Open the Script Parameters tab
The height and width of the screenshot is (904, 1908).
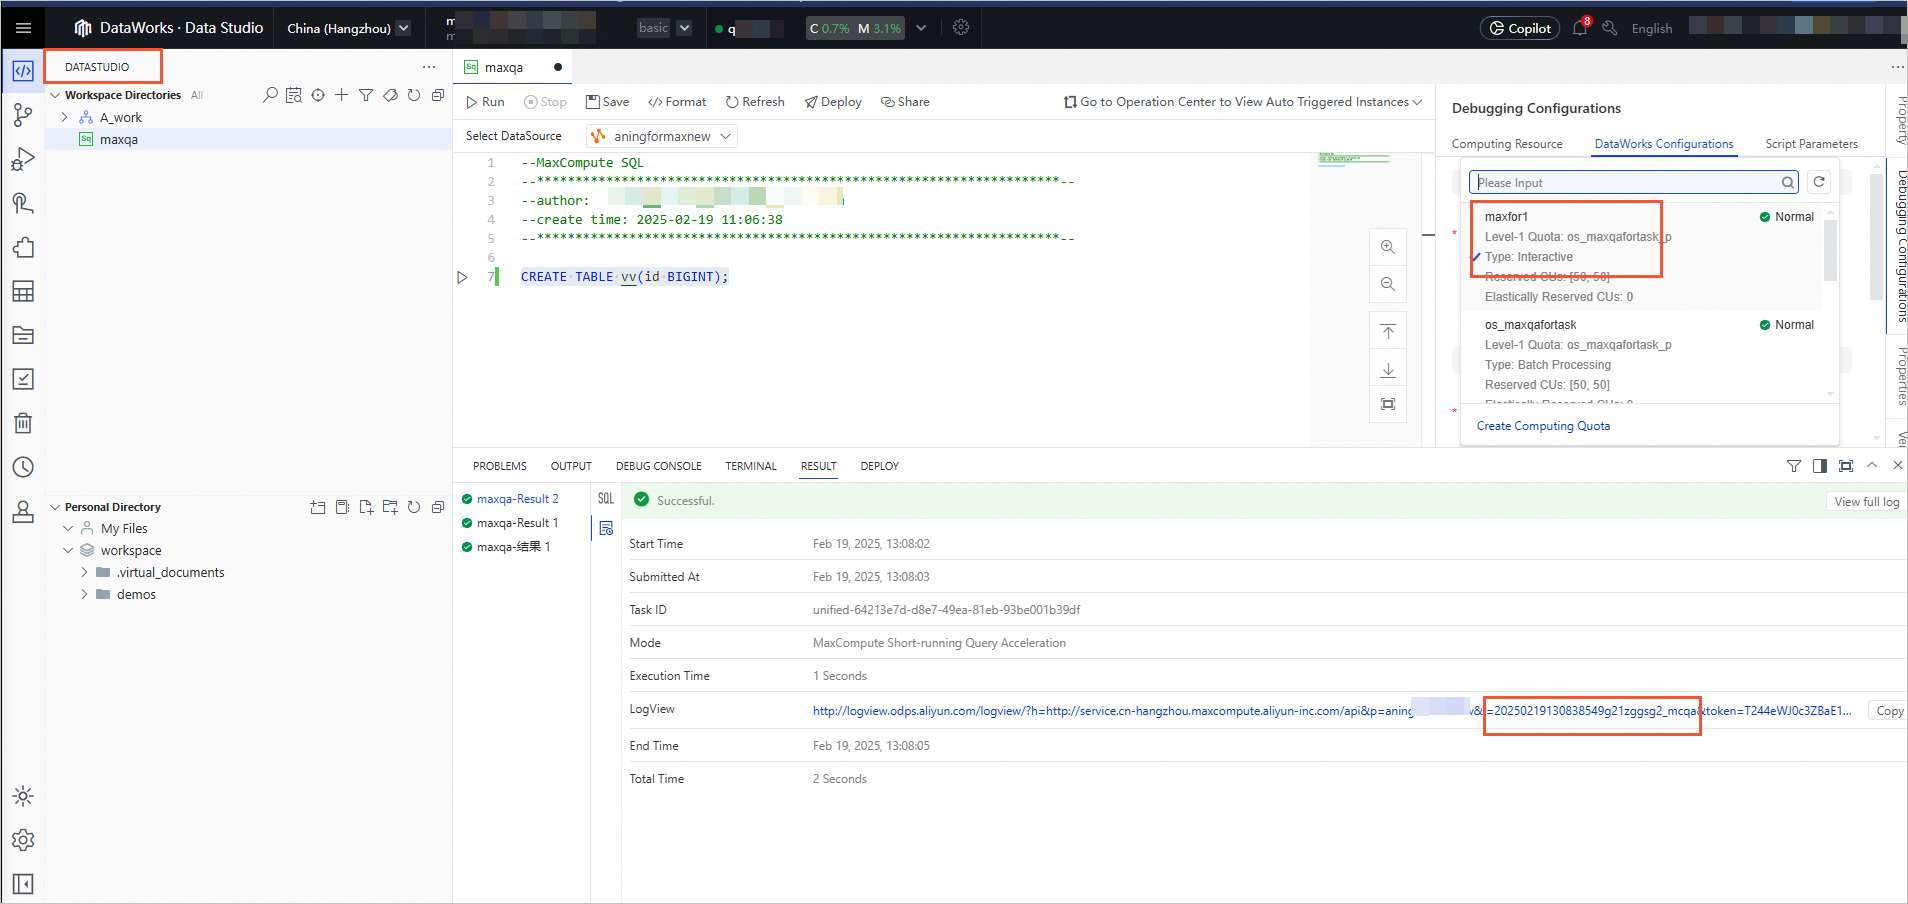pyautogui.click(x=1811, y=144)
